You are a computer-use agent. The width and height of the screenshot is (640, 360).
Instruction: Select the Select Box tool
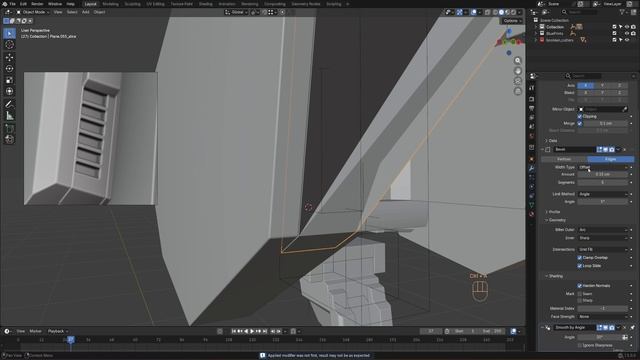pyautogui.click(x=9, y=33)
